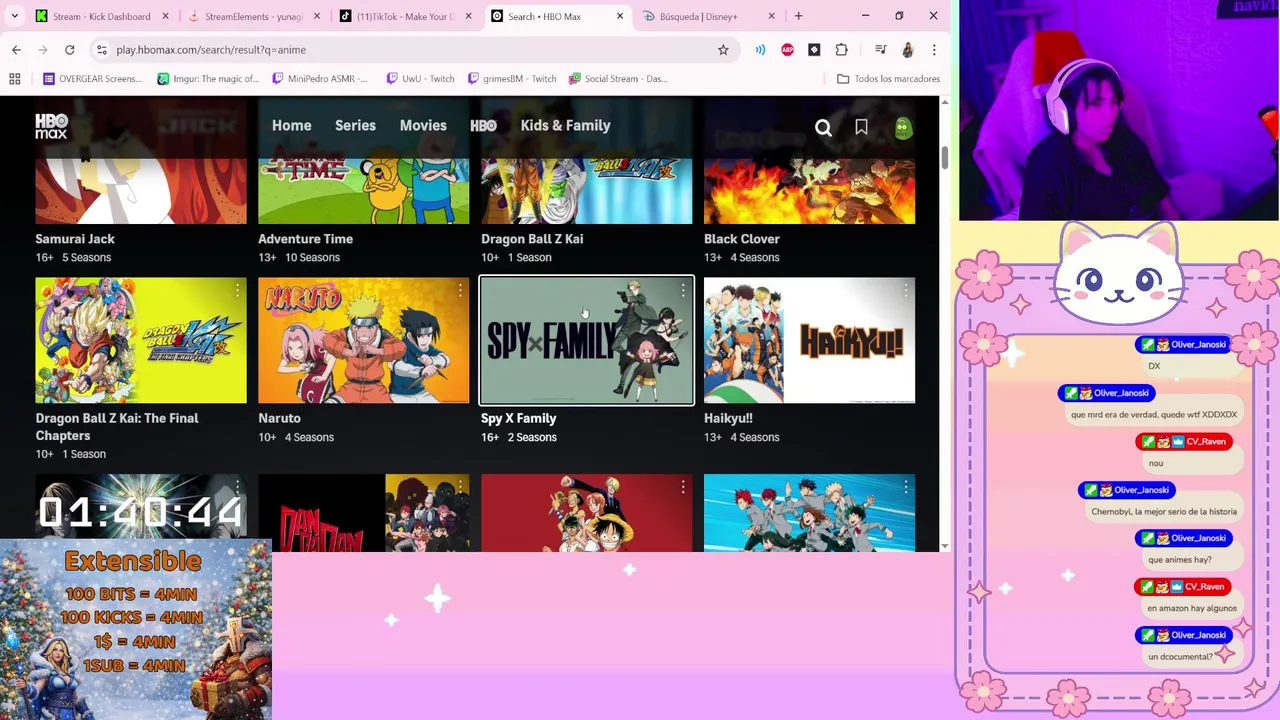This screenshot has height=720, width=1280.
Task: Click the Dan Da Dan thumbnail
Action: click(x=364, y=513)
